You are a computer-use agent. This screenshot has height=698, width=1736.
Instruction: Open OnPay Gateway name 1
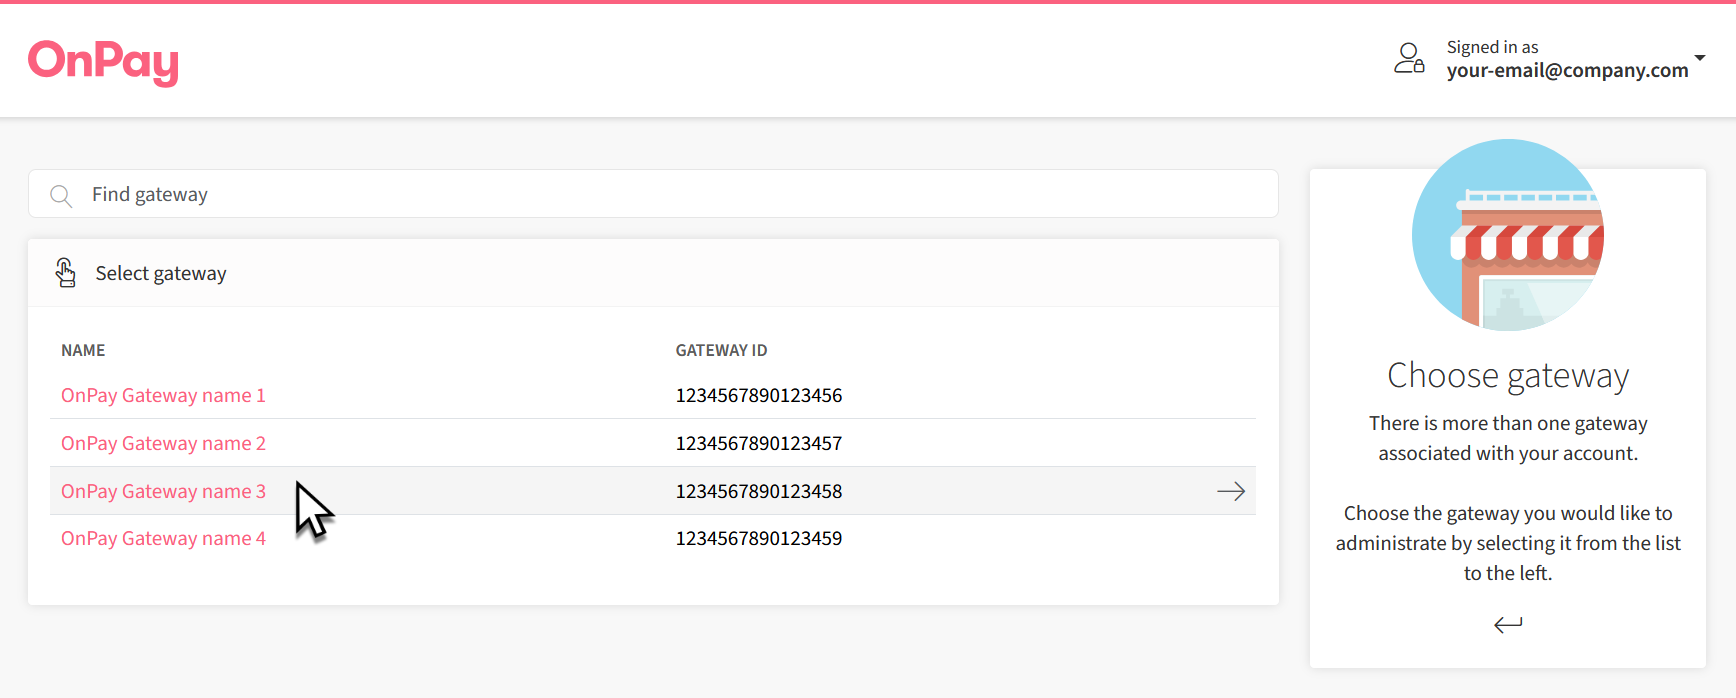click(163, 395)
